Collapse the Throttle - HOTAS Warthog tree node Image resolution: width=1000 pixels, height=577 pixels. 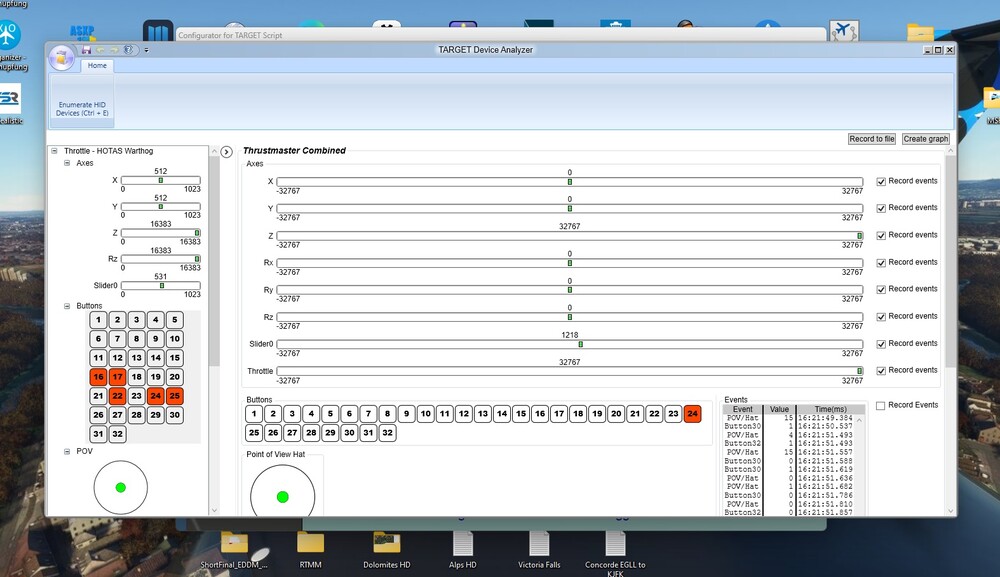[55, 151]
